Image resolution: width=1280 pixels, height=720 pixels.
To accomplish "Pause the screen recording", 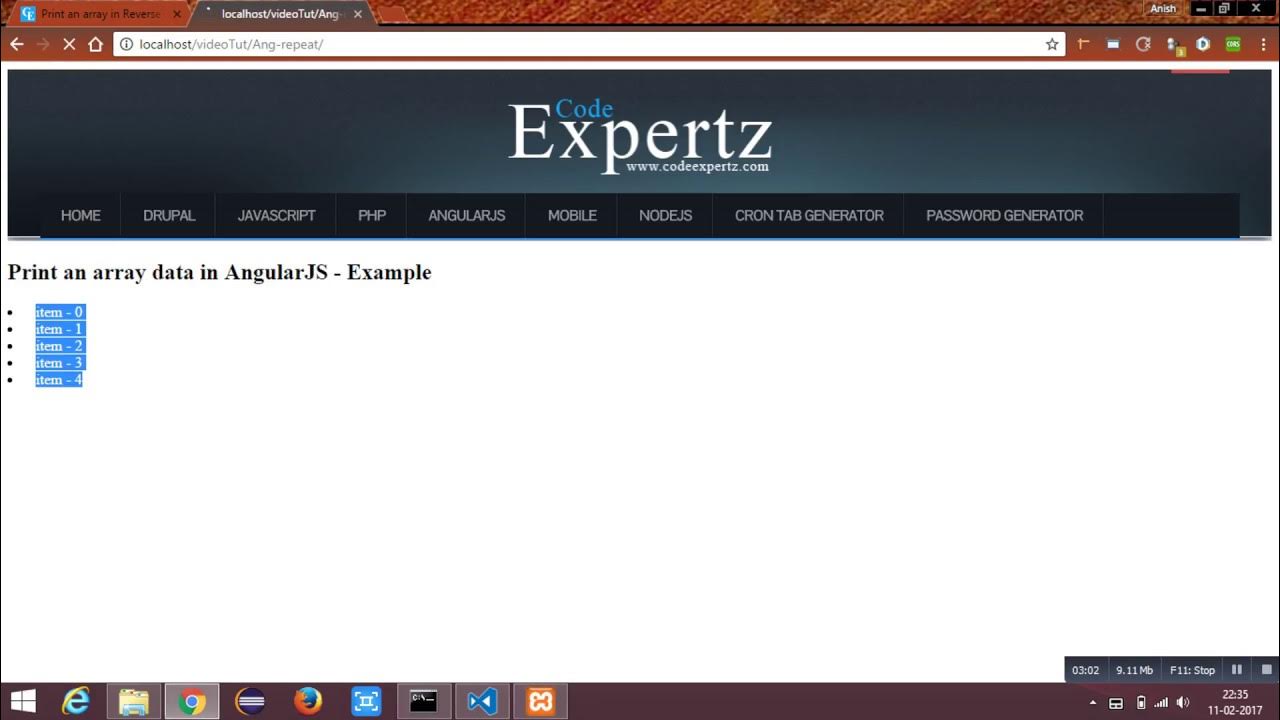I will point(1237,670).
